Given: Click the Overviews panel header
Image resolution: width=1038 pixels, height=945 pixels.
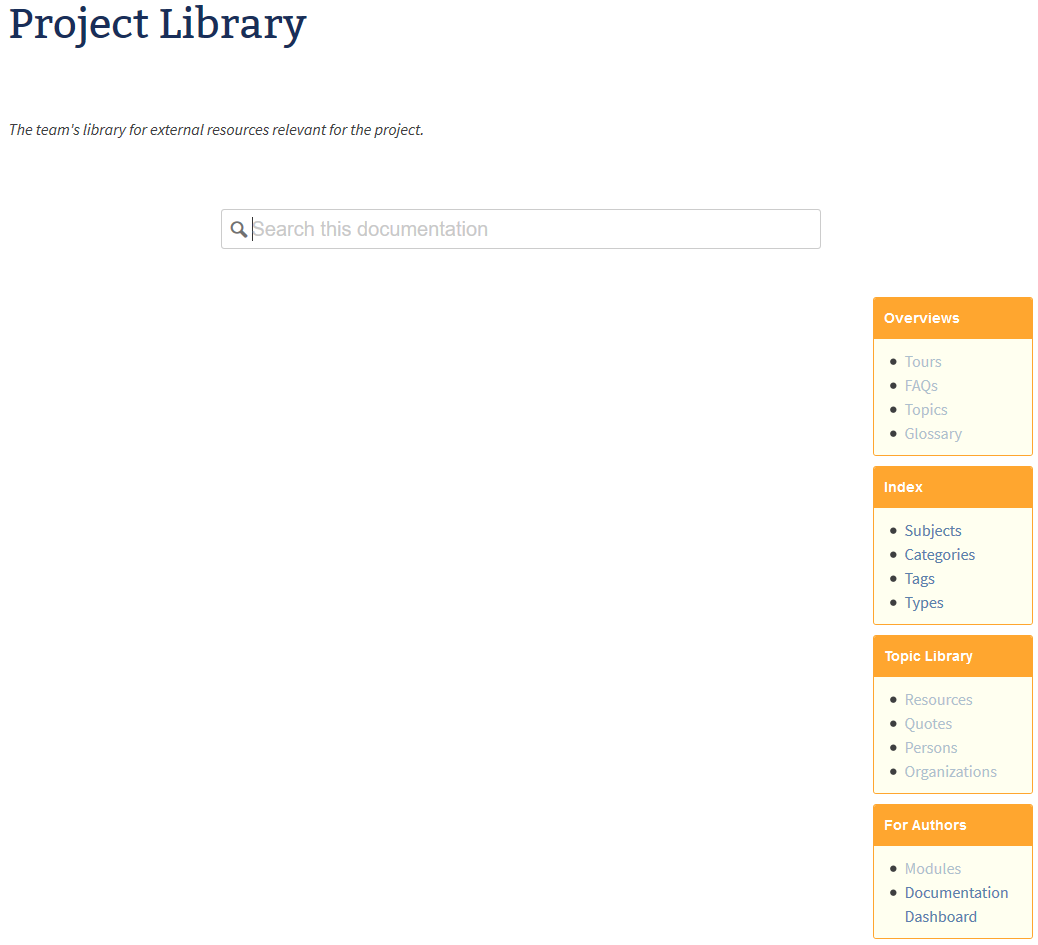Looking at the screenshot, I should point(952,318).
